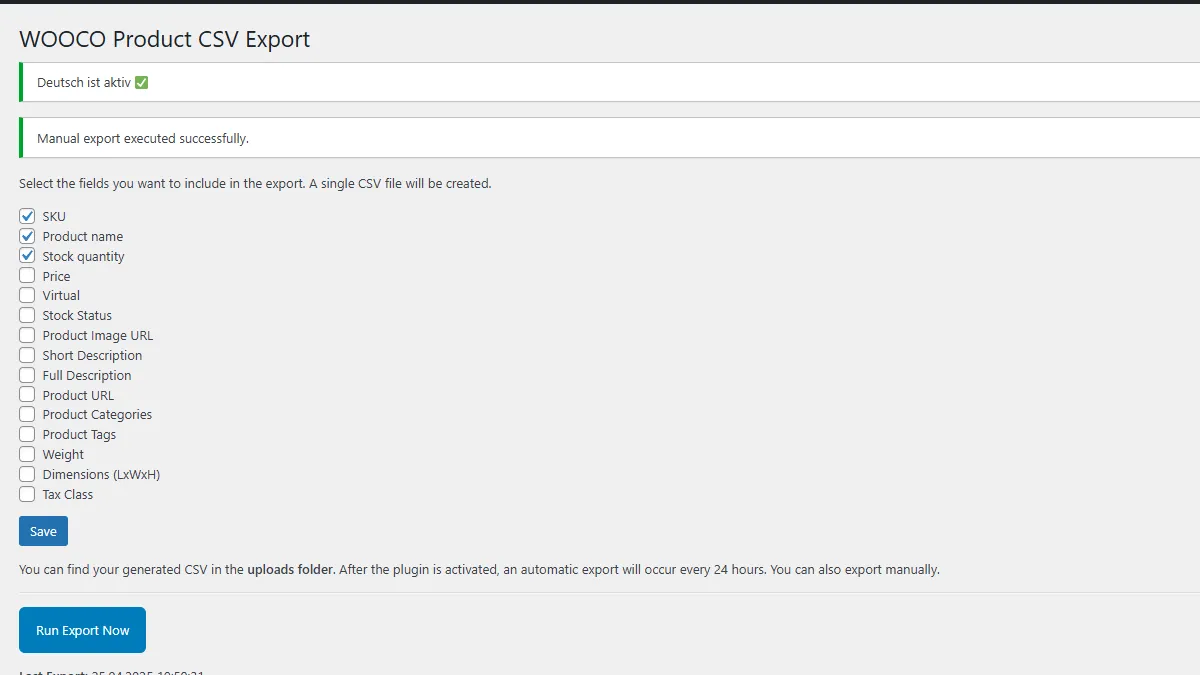Uncheck the SKU checkbox
1200x675 pixels.
point(27,216)
